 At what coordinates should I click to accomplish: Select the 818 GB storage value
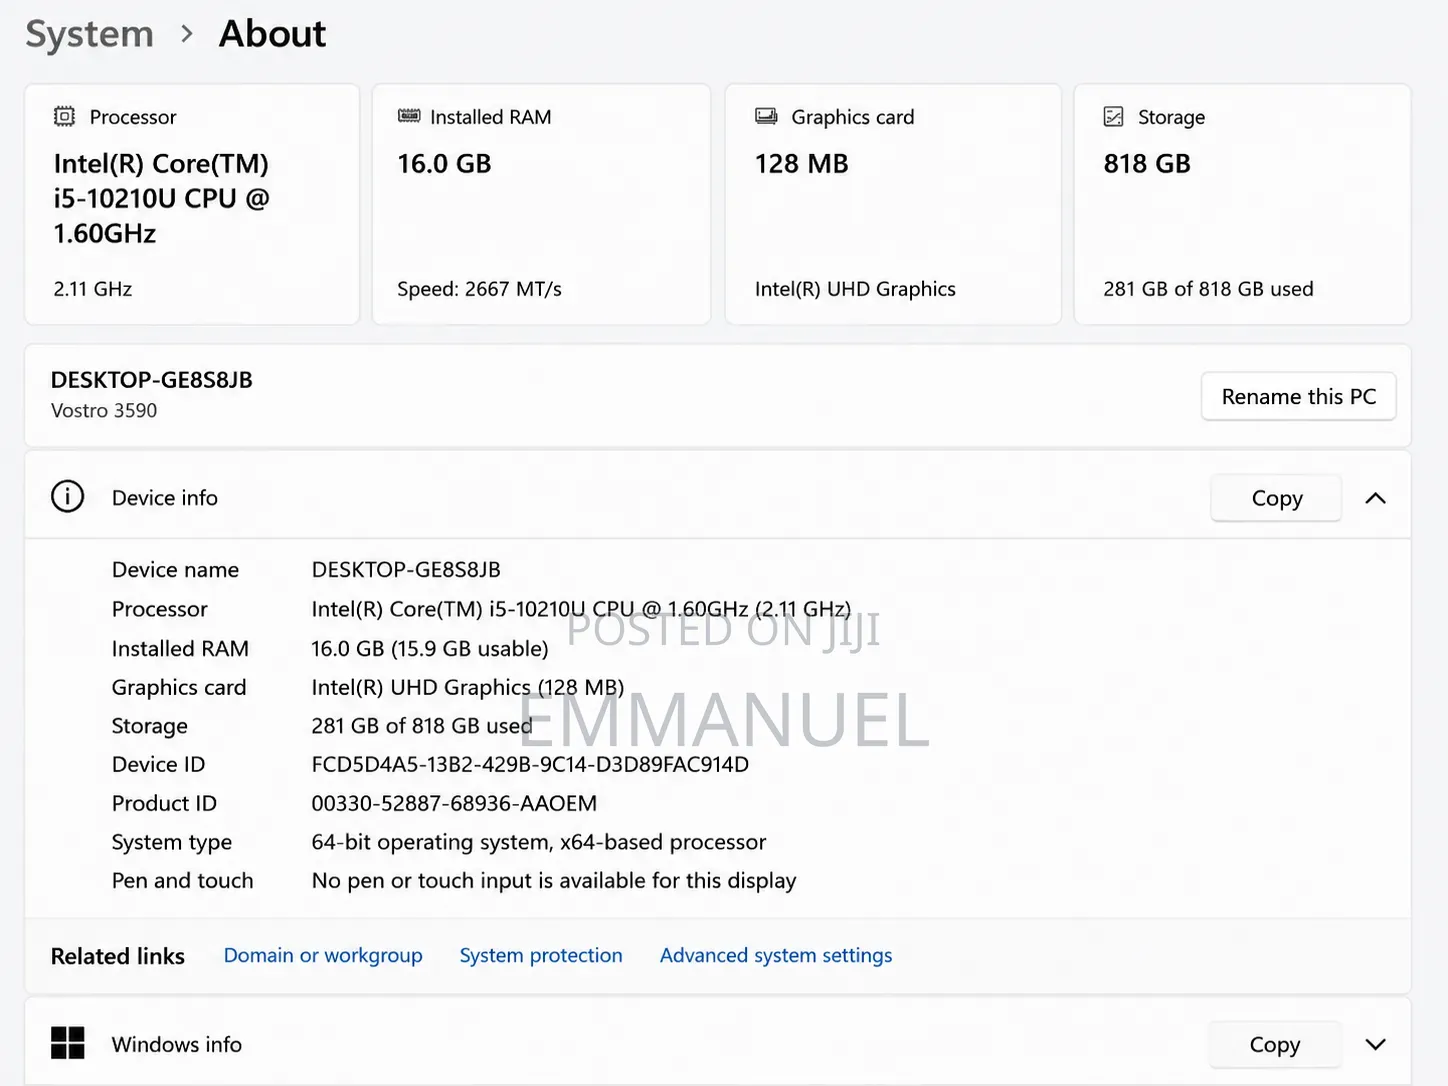click(1147, 164)
